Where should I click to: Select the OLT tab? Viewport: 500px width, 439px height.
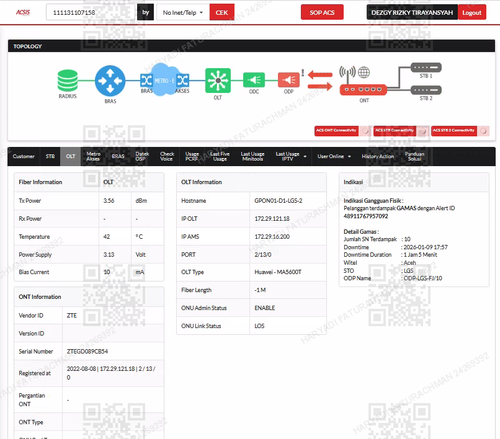(71, 156)
